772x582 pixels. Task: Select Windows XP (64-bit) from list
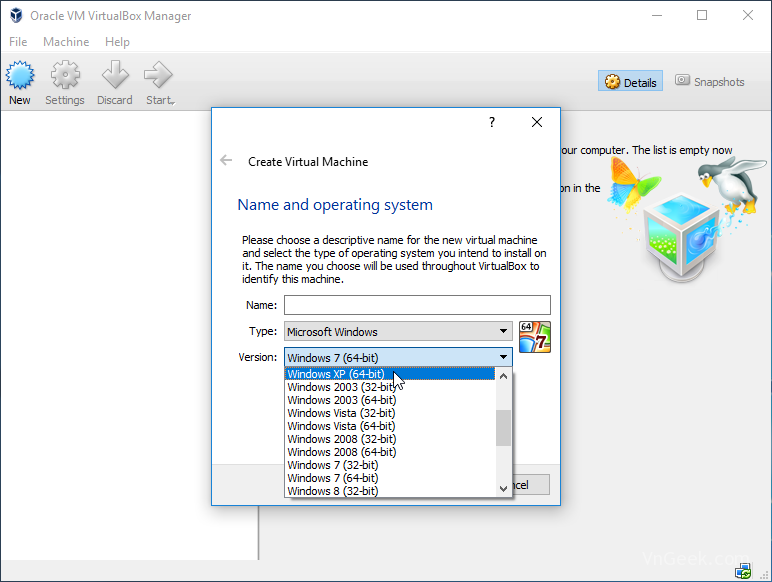[x=390, y=374]
